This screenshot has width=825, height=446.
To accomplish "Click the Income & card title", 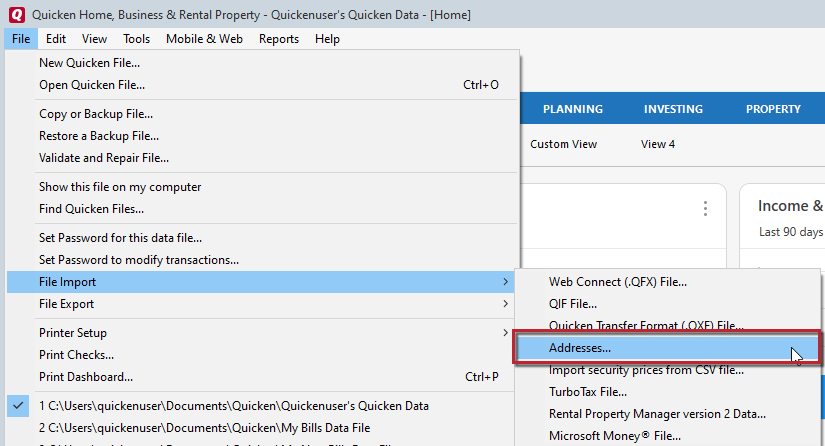I will (x=790, y=206).
